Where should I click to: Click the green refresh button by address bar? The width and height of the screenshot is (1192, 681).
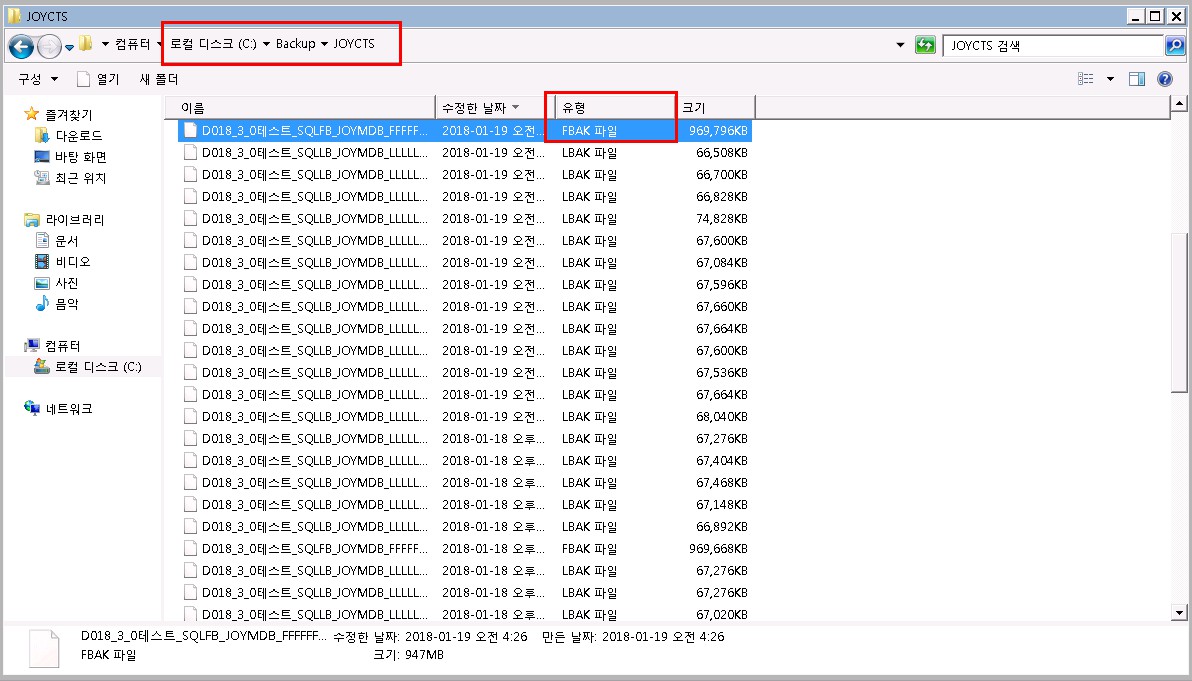click(925, 46)
